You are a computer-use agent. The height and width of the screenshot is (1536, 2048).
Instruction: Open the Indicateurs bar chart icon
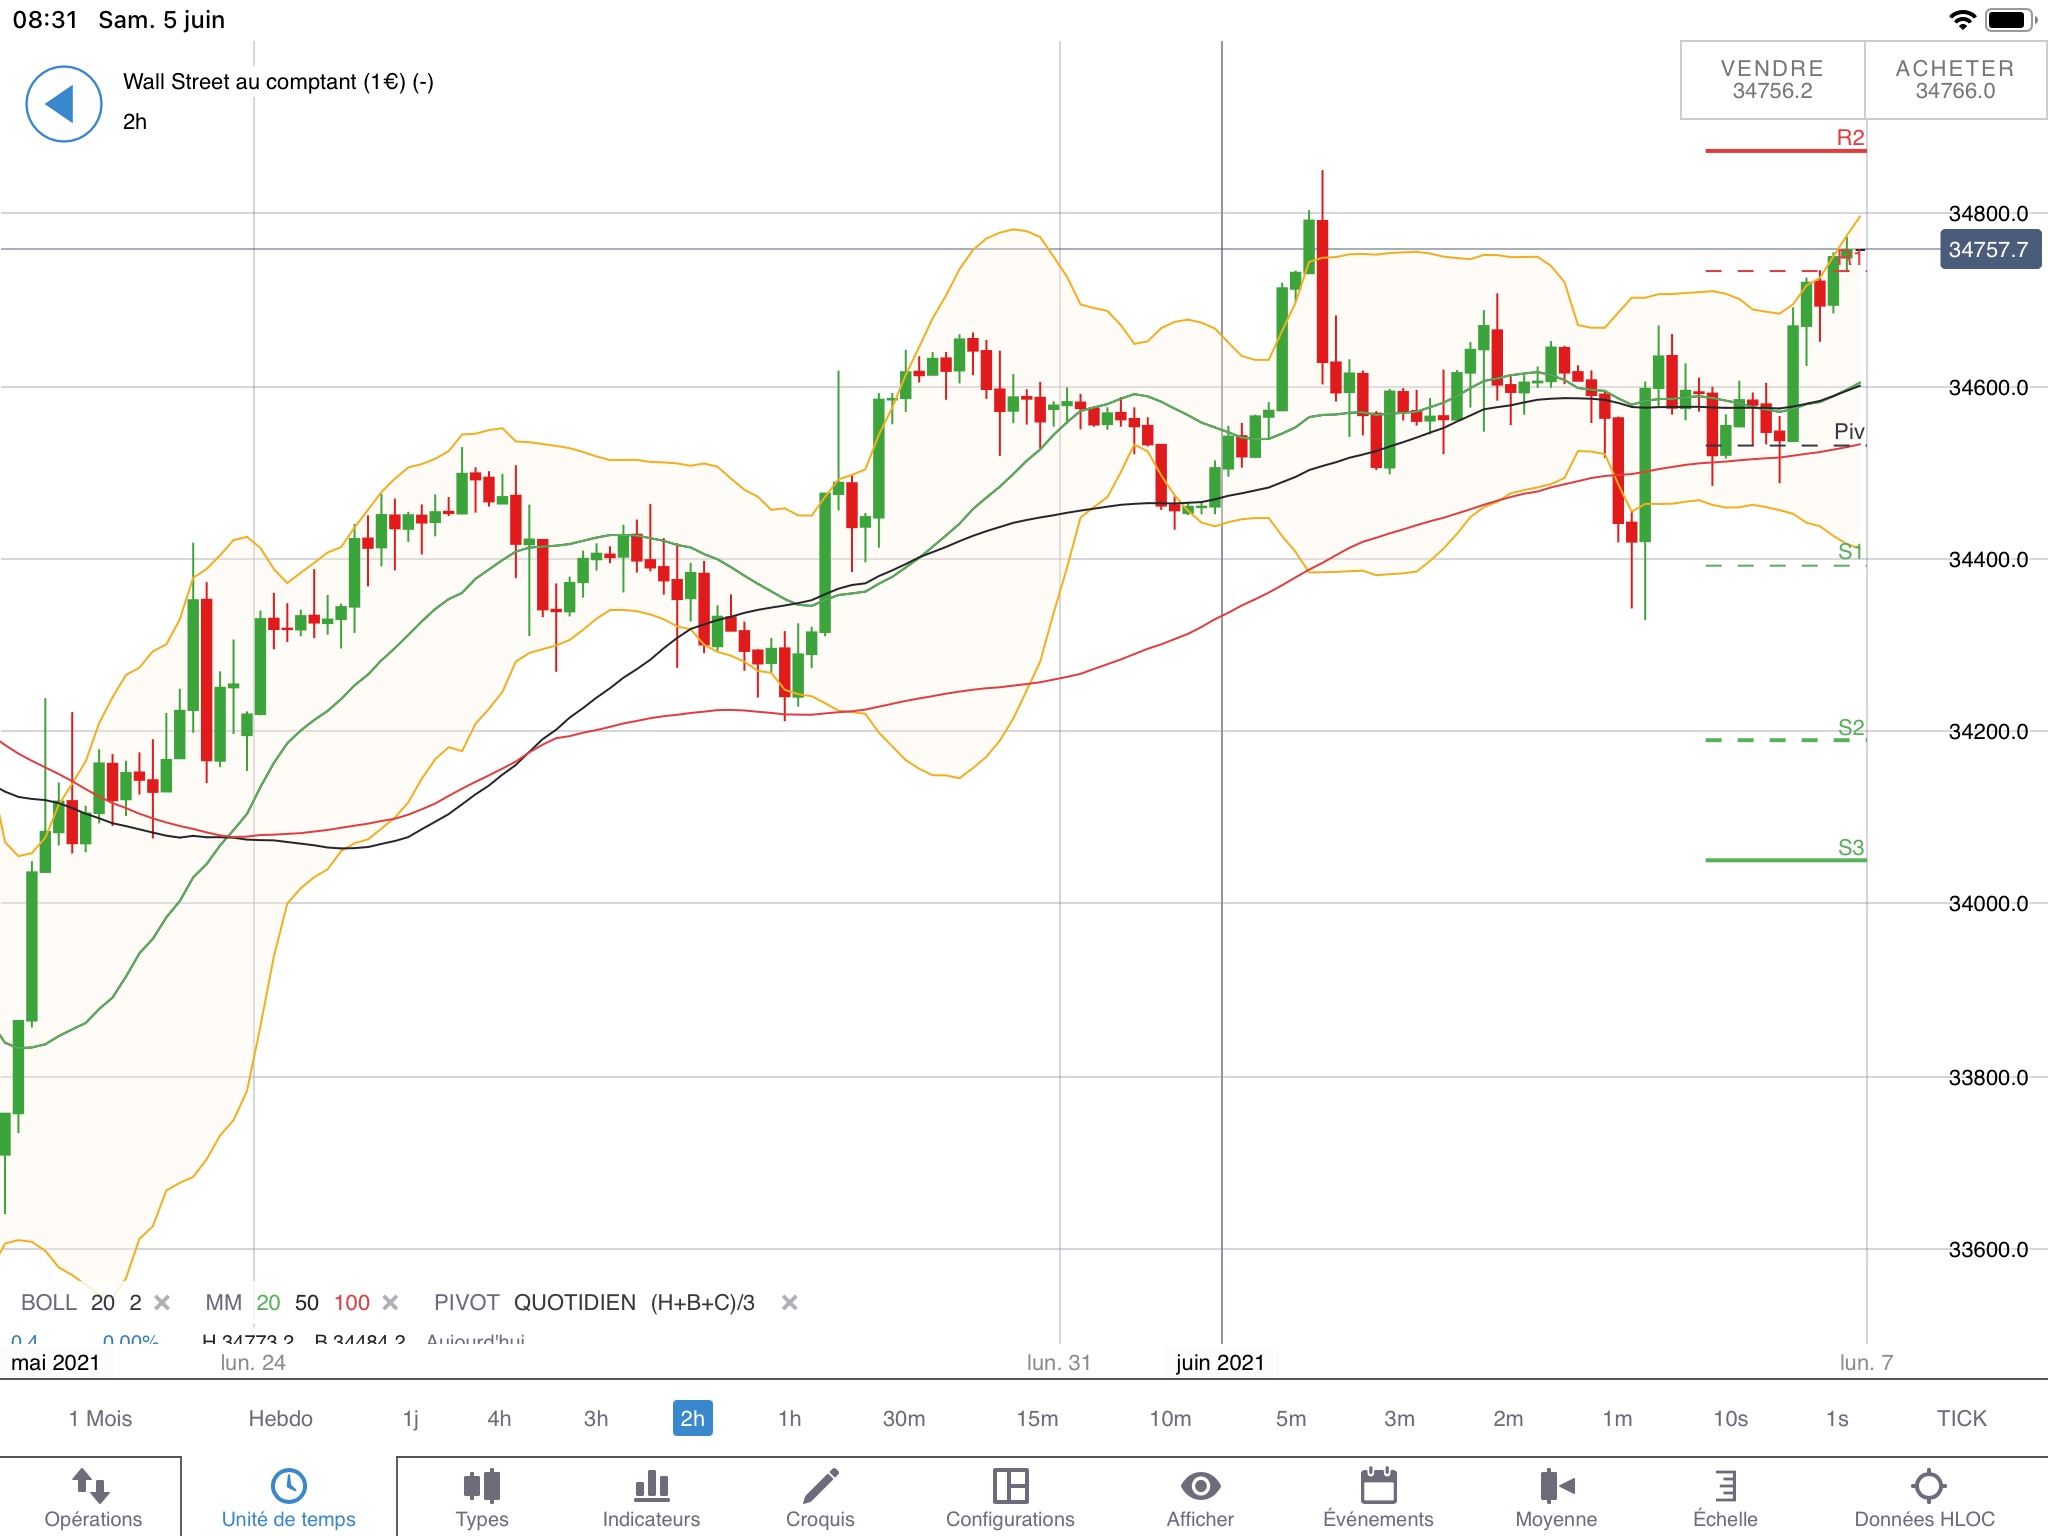(651, 1486)
